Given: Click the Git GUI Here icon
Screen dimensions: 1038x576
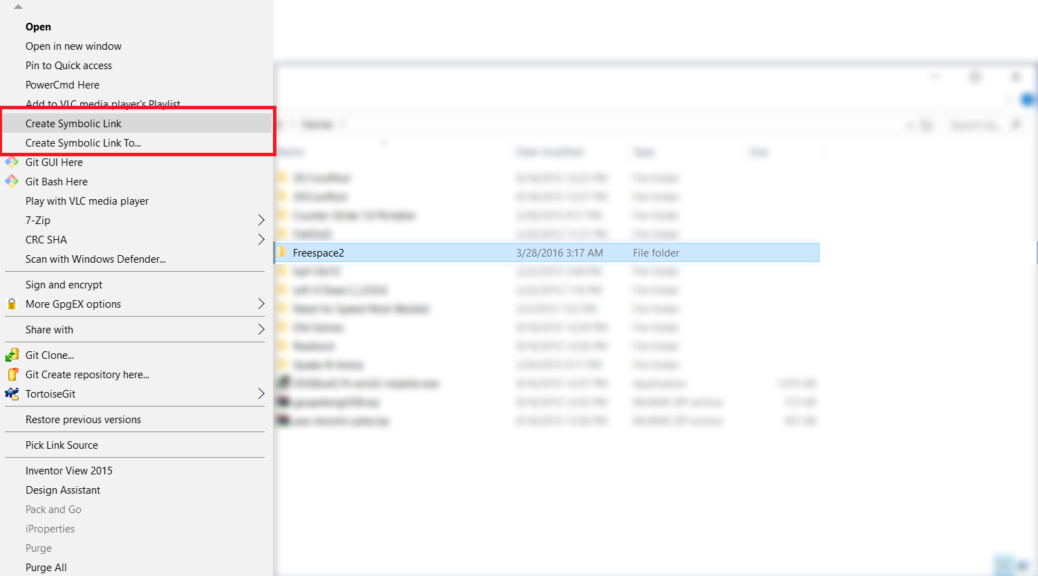Looking at the screenshot, I should click(12, 162).
